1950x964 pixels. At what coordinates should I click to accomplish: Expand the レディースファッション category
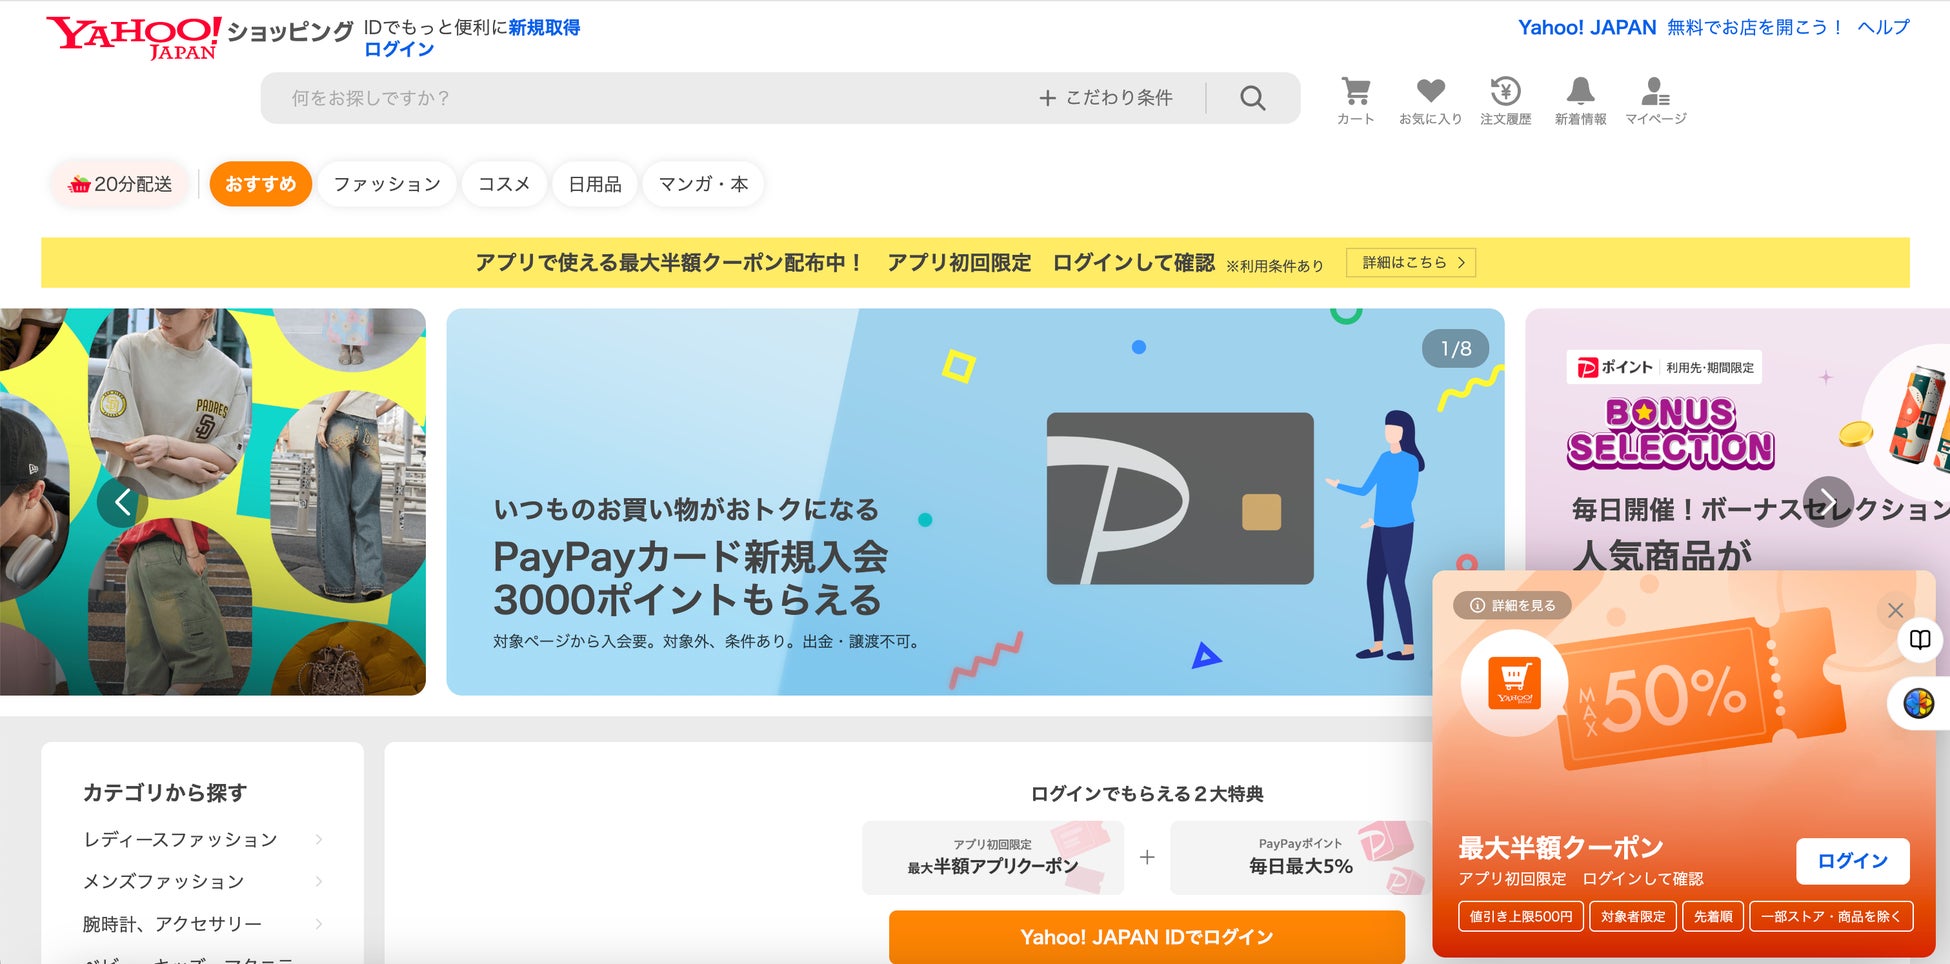tap(203, 840)
